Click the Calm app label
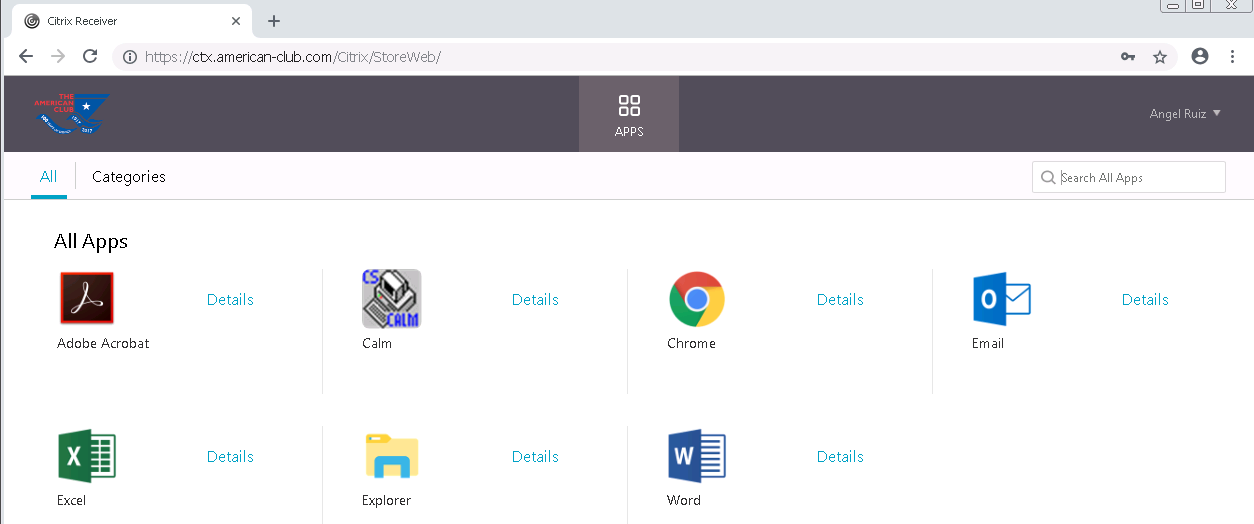 point(377,343)
